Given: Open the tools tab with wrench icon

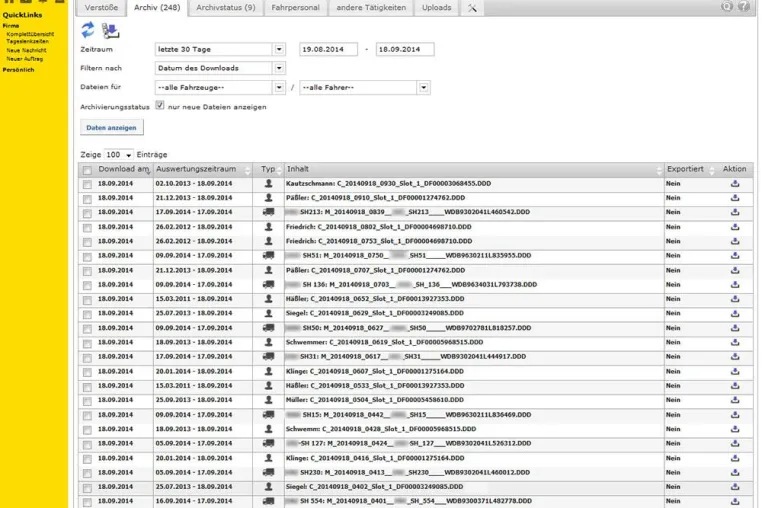Looking at the screenshot, I should 472,8.
